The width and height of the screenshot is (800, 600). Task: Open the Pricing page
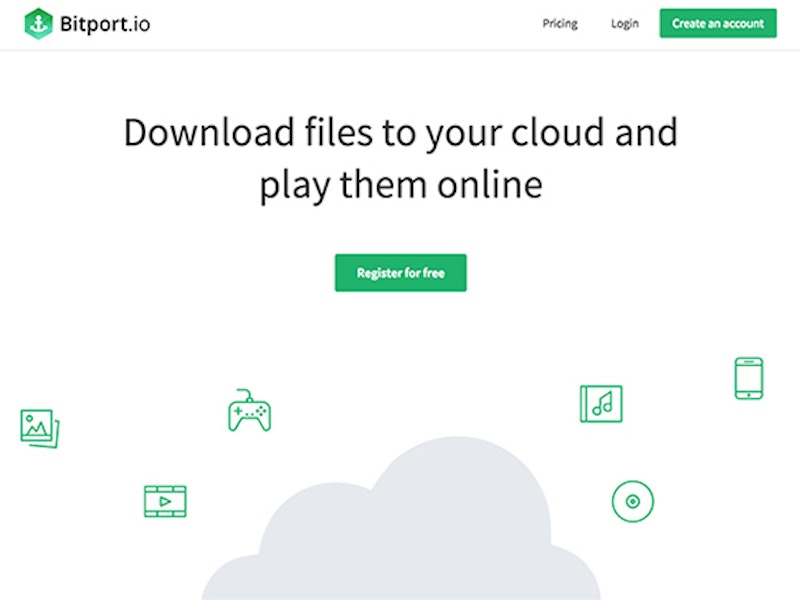559,23
